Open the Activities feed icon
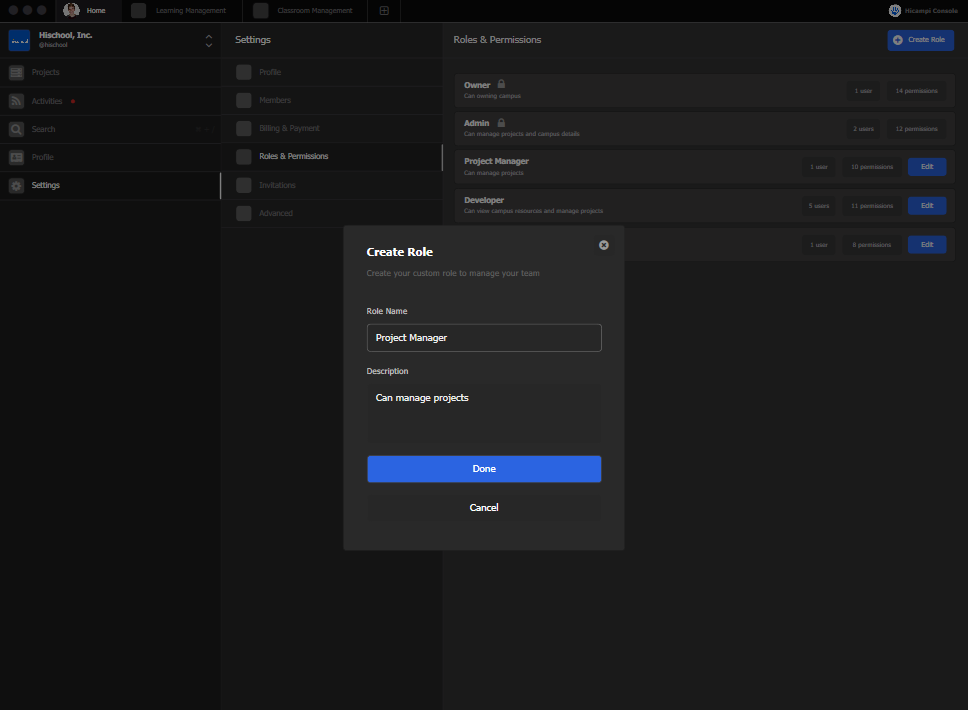This screenshot has width=968, height=710. [16, 101]
